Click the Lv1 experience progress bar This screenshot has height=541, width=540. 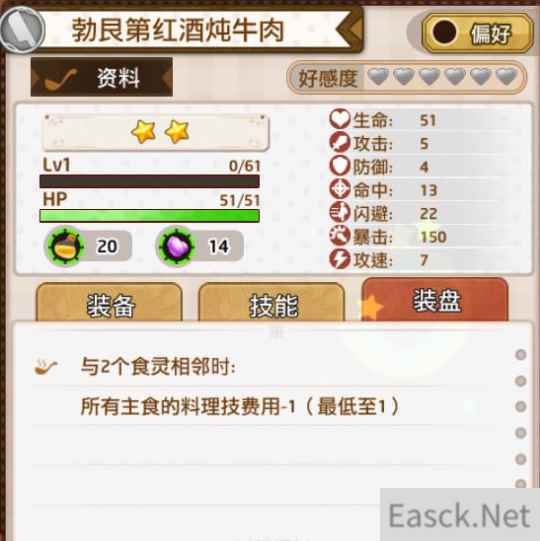point(149,181)
